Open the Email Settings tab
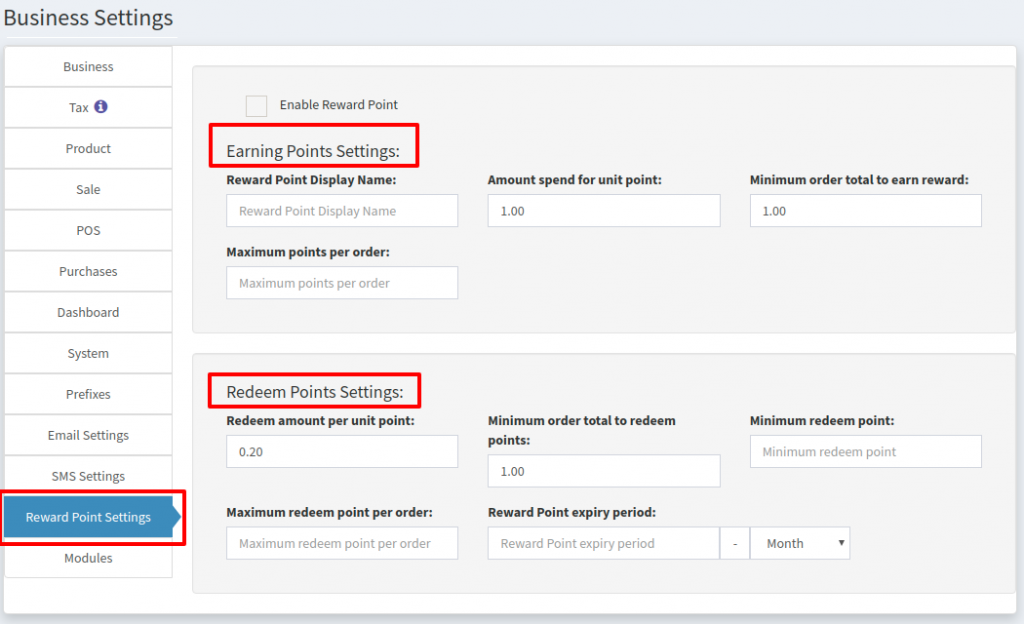This screenshot has height=624, width=1024. (88, 435)
